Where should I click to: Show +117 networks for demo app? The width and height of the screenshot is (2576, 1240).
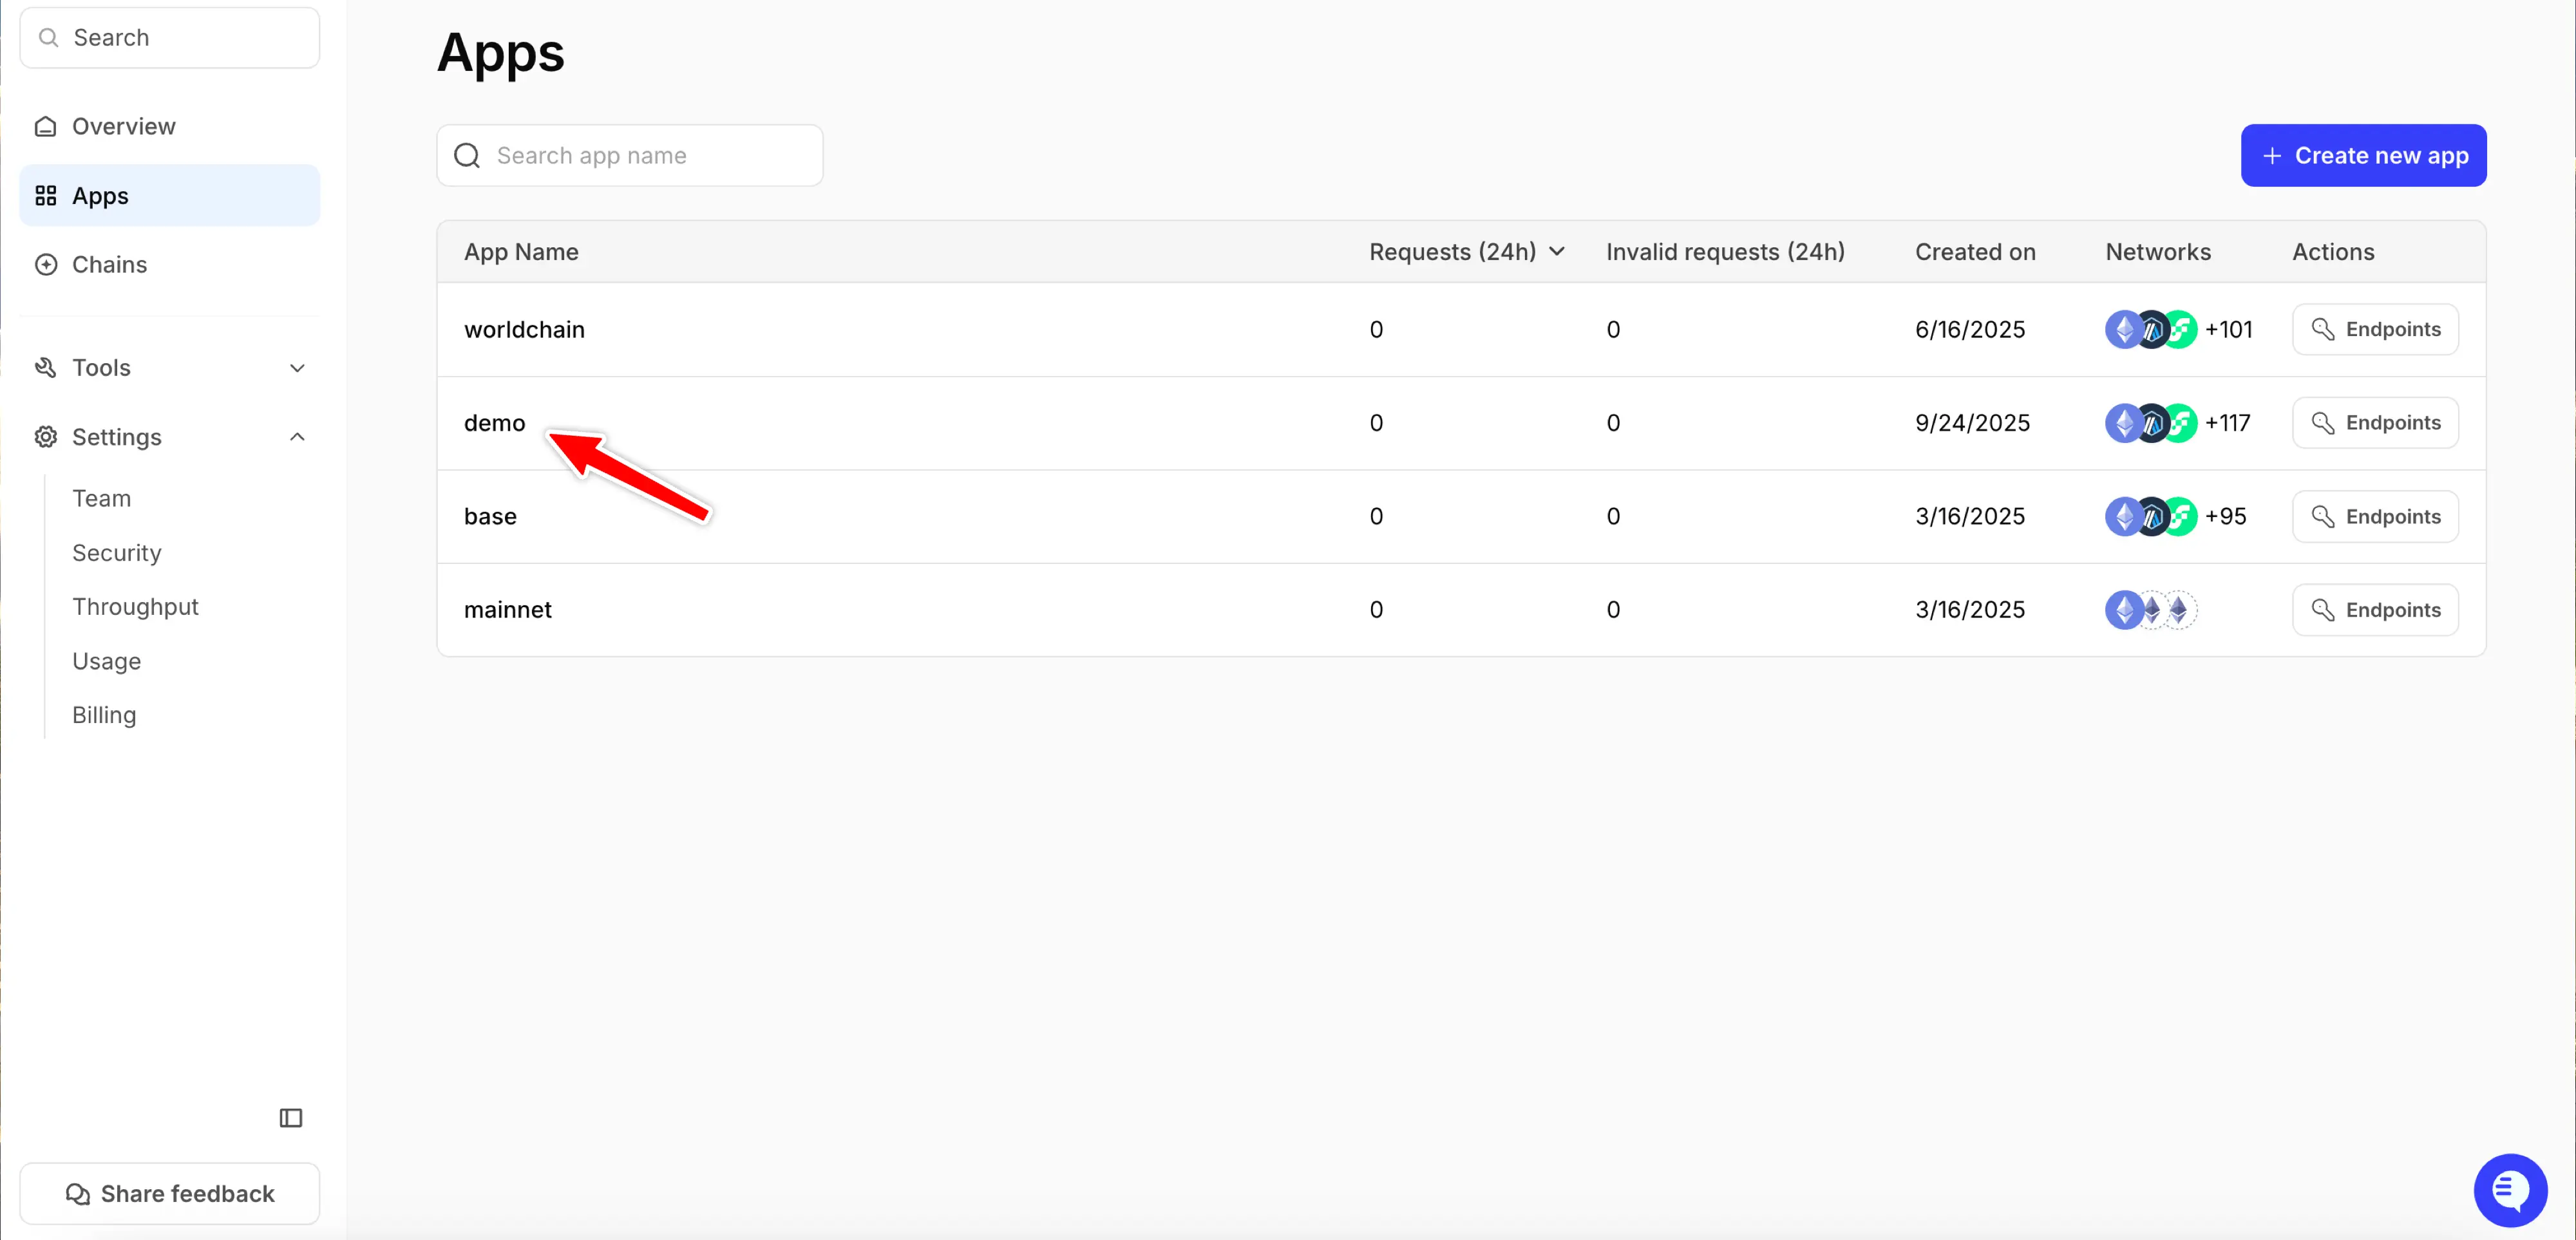click(2227, 423)
